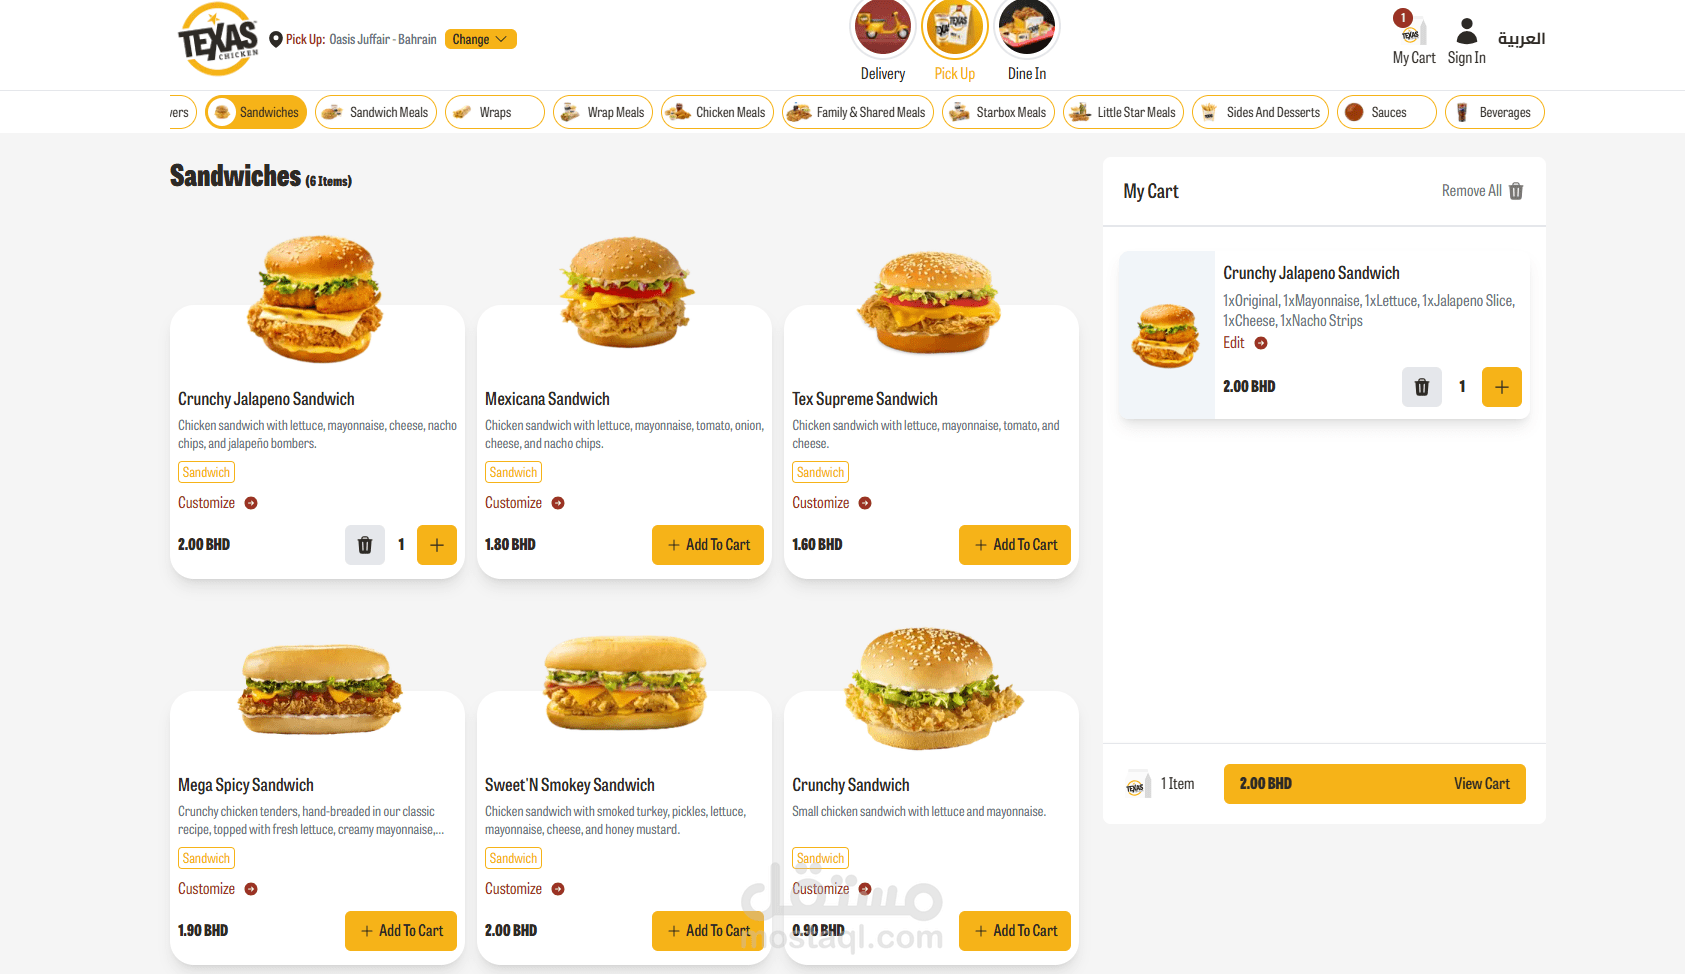Click the plus button on Crunchy Jalapeno card
Screen dimensions: 1685x974
[x=437, y=545]
